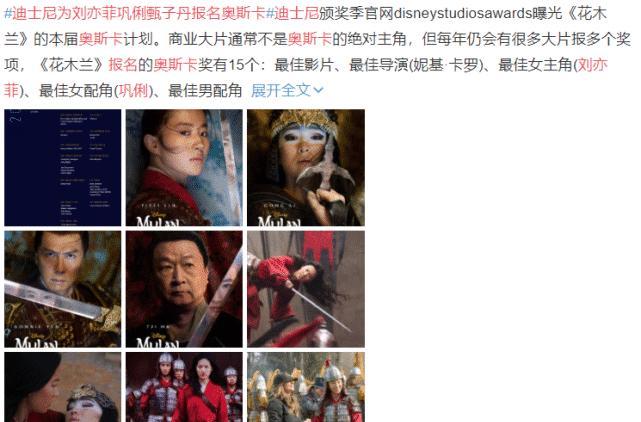641x422 pixels.
Task: Open the 刘亦菲 name link
Action: [x=592, y=65]
